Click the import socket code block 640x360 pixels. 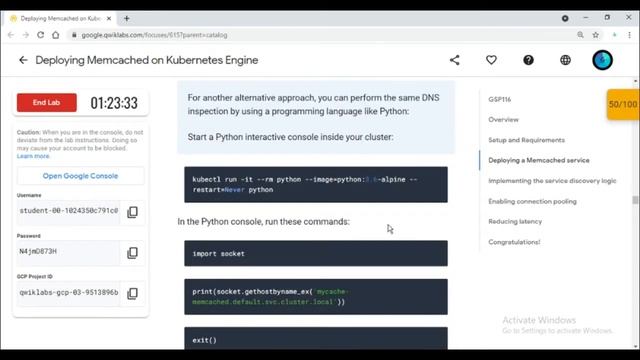[x=316, y=253]
